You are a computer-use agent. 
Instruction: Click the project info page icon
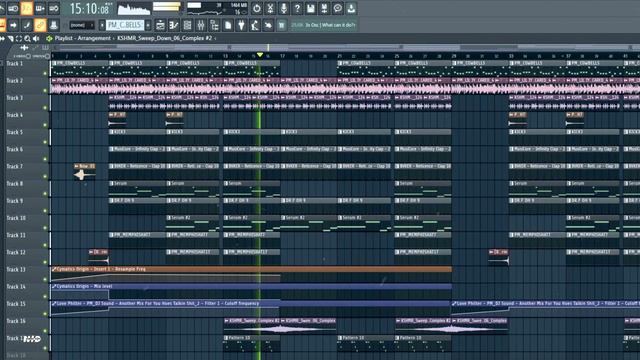click(228, 25)
